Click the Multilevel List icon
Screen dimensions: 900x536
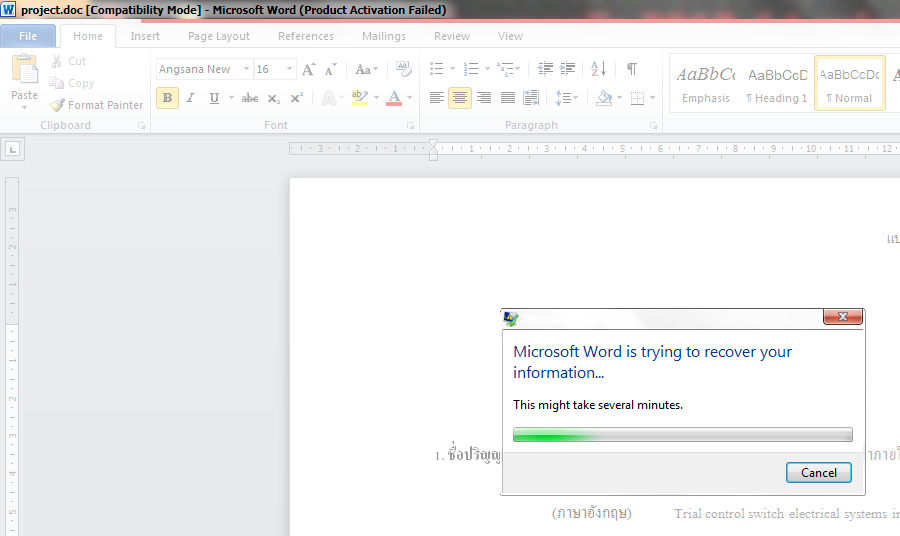coord(505,69)
